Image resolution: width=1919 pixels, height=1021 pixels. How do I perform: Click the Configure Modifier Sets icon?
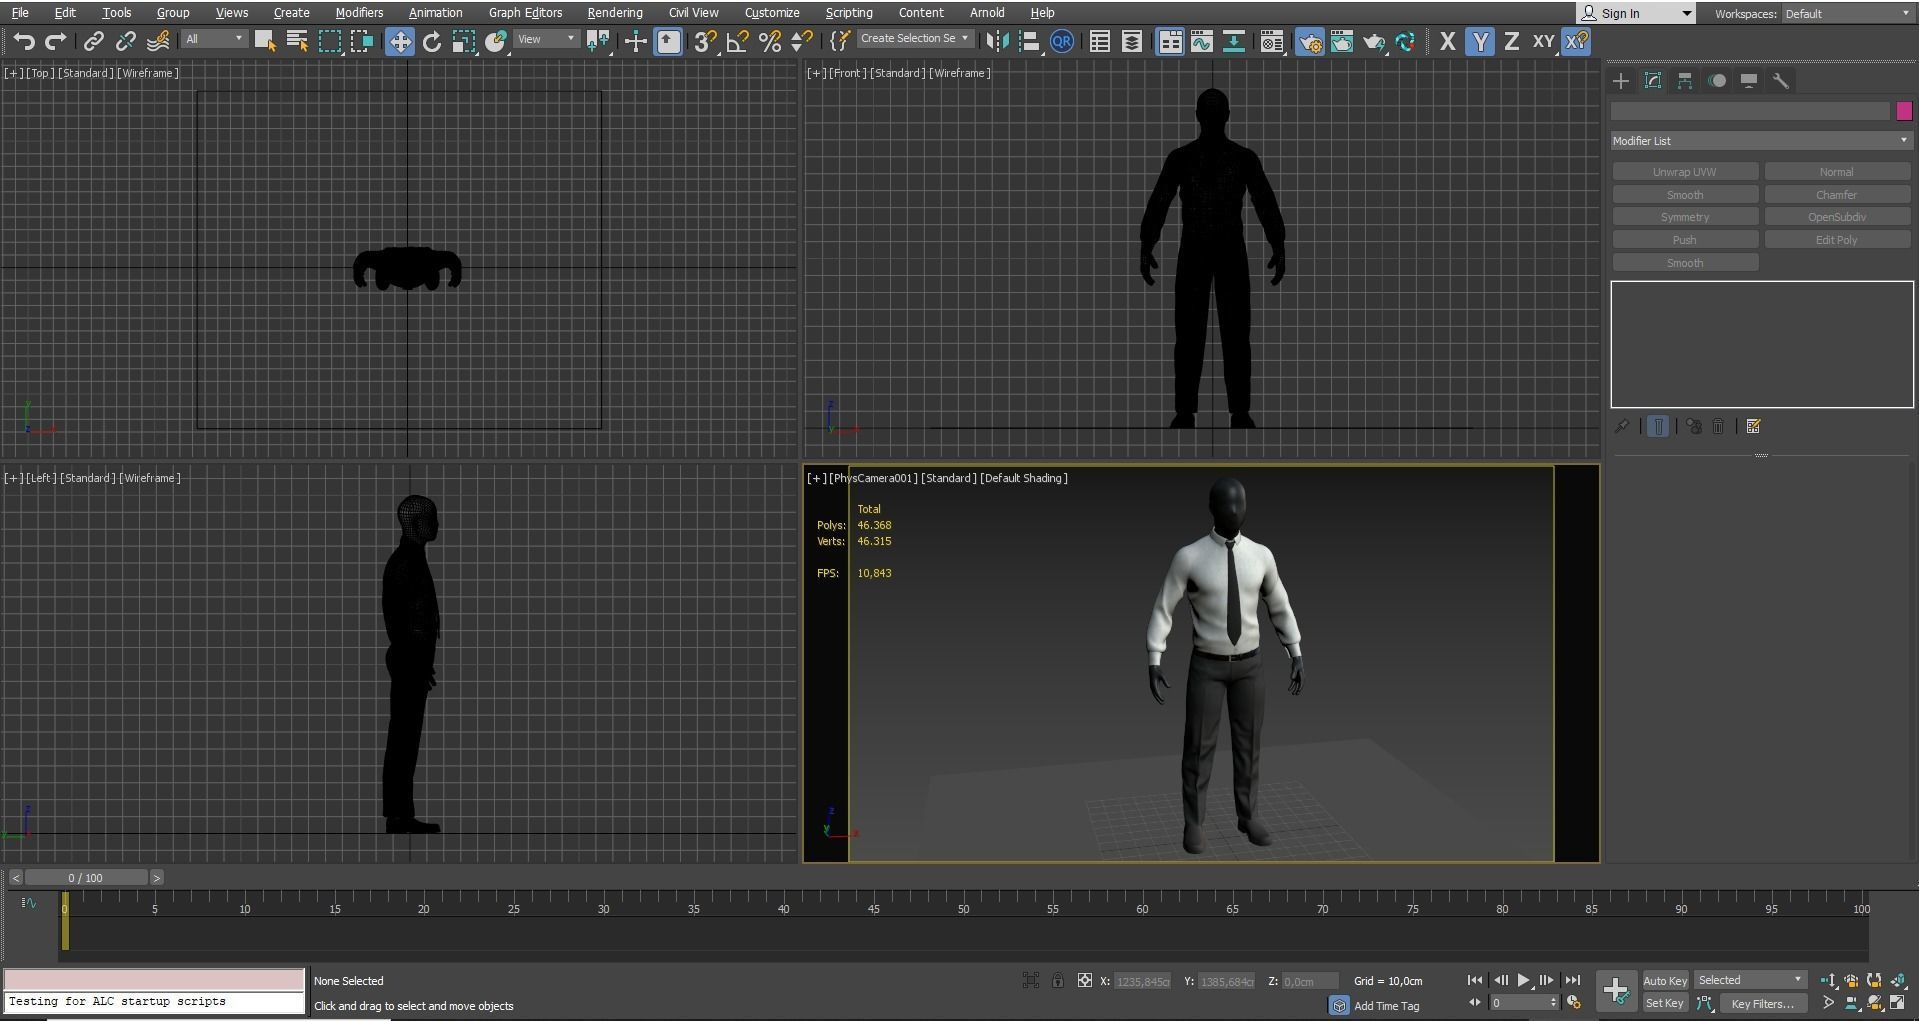[1753, 426]
